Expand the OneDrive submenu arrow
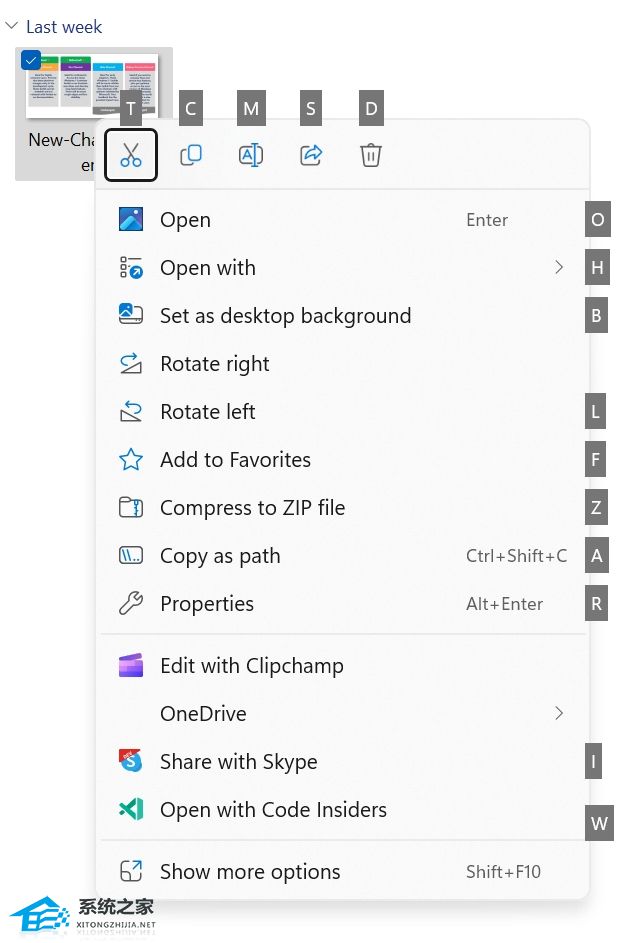This screenshot has width=643, height=943. pos(559,714)
